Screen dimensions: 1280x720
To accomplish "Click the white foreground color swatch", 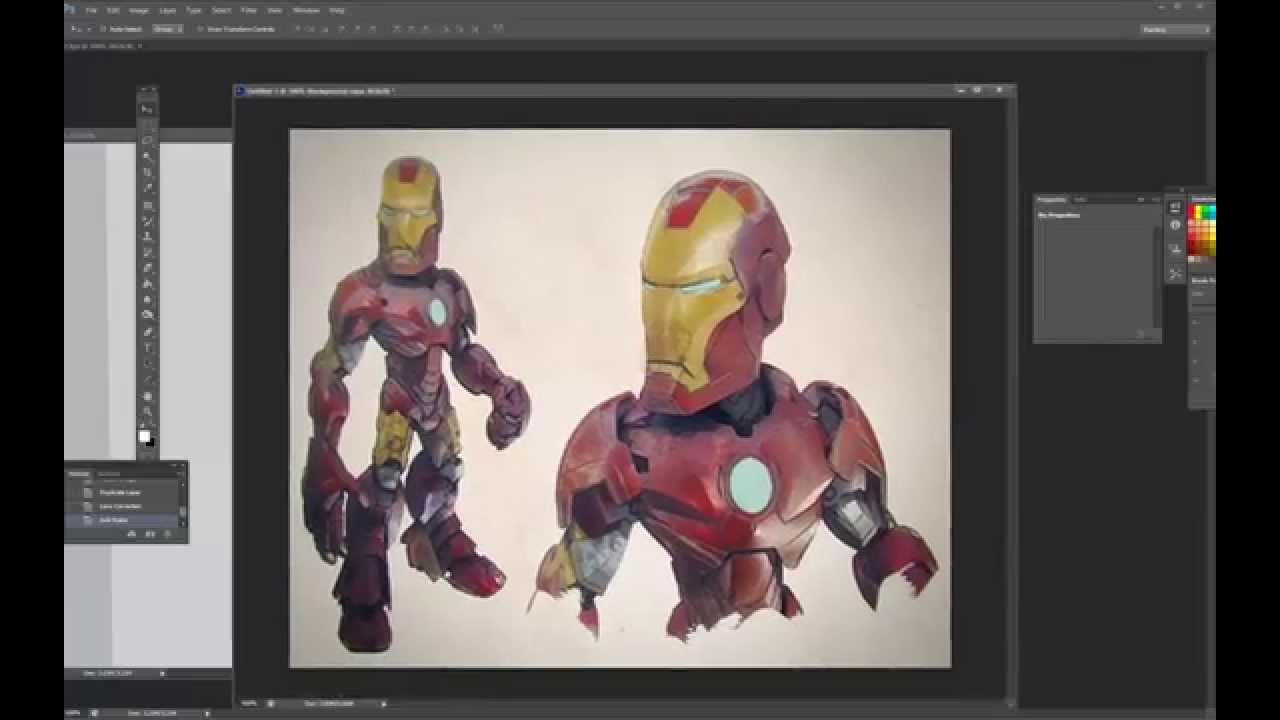I will [144, 436].
